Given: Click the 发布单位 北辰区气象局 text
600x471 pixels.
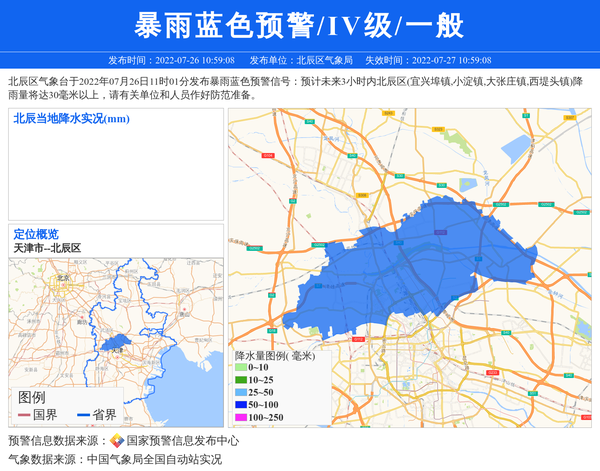Looking at the screenshot, I should (x=300, y=60).
